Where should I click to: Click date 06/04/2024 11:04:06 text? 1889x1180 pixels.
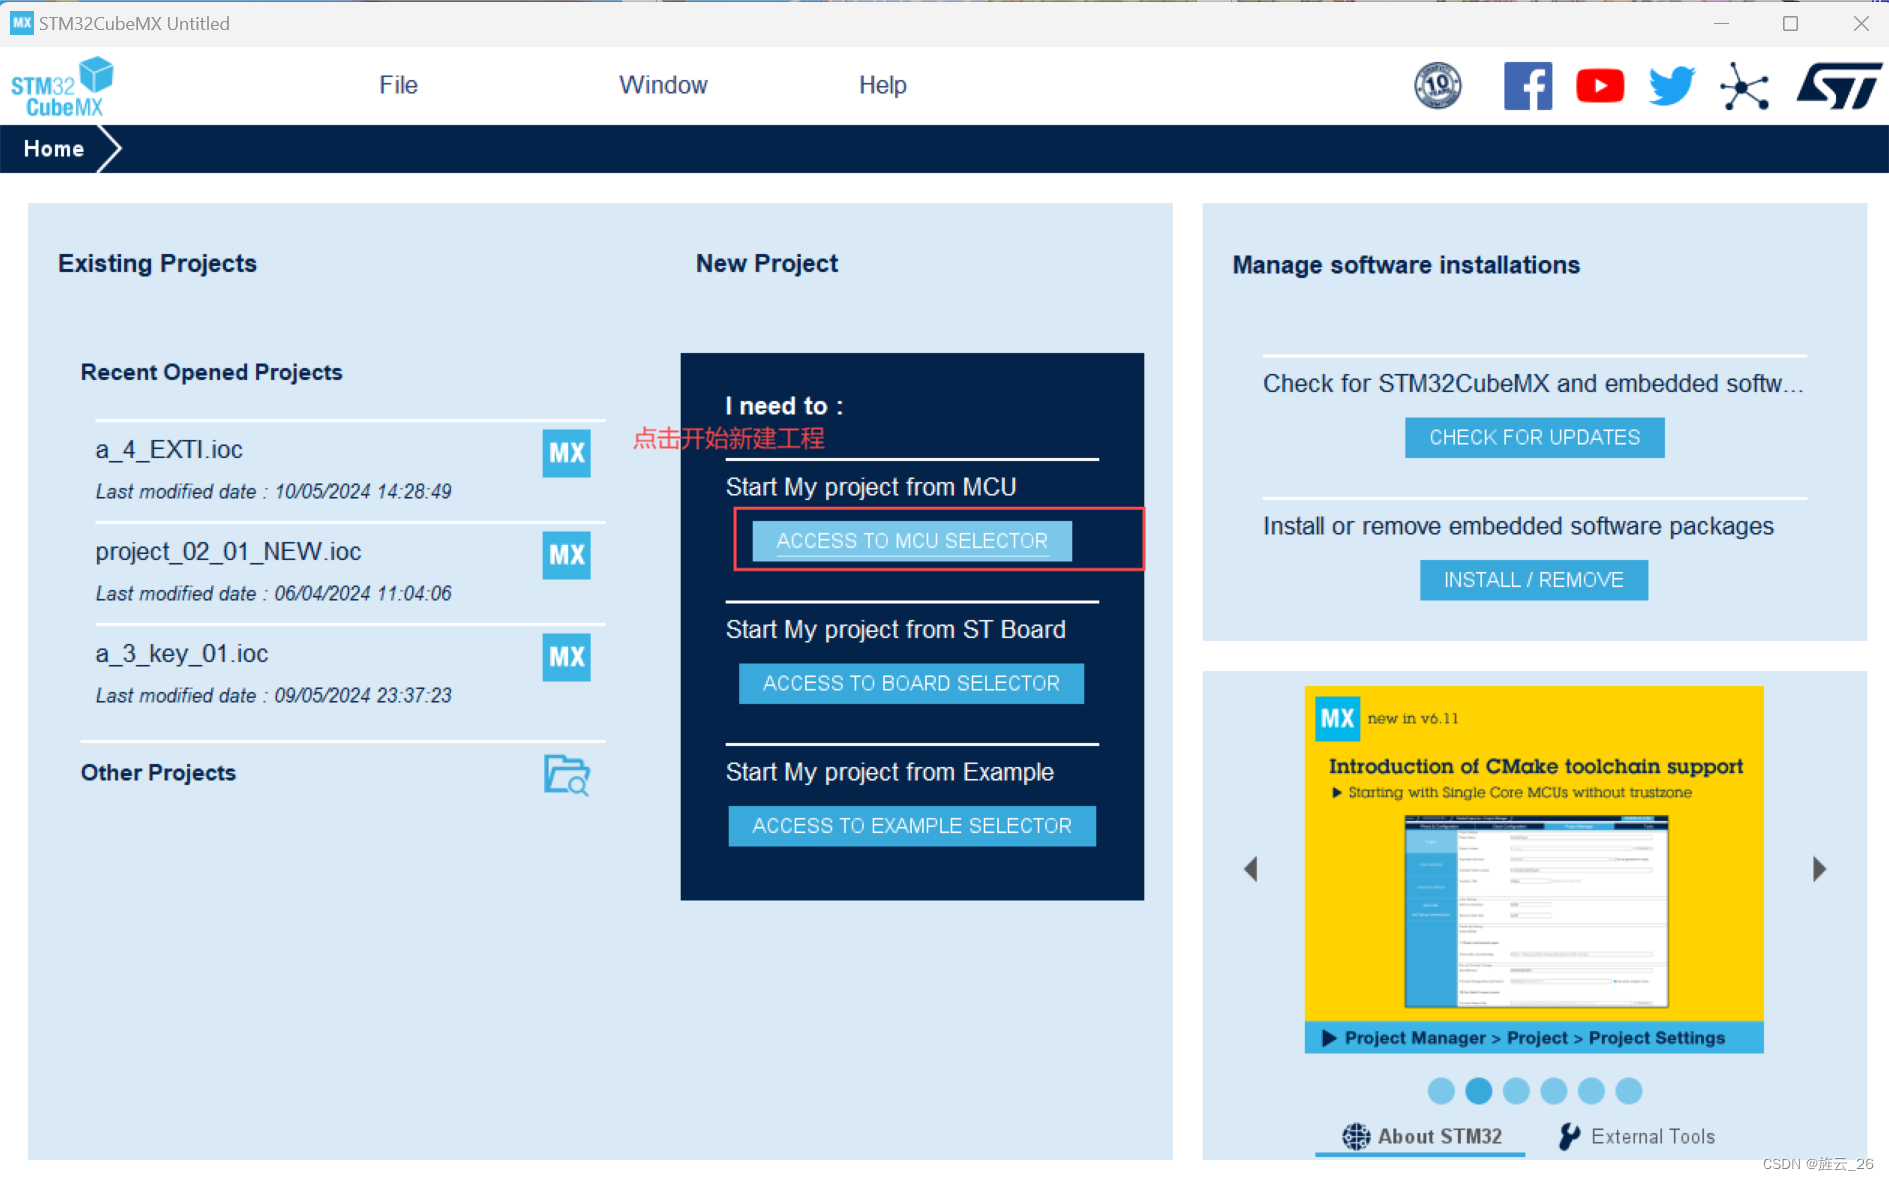363,594
